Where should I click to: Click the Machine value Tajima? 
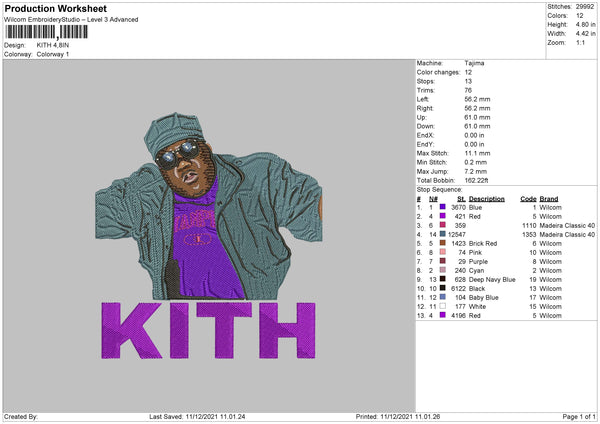[474, 63]
